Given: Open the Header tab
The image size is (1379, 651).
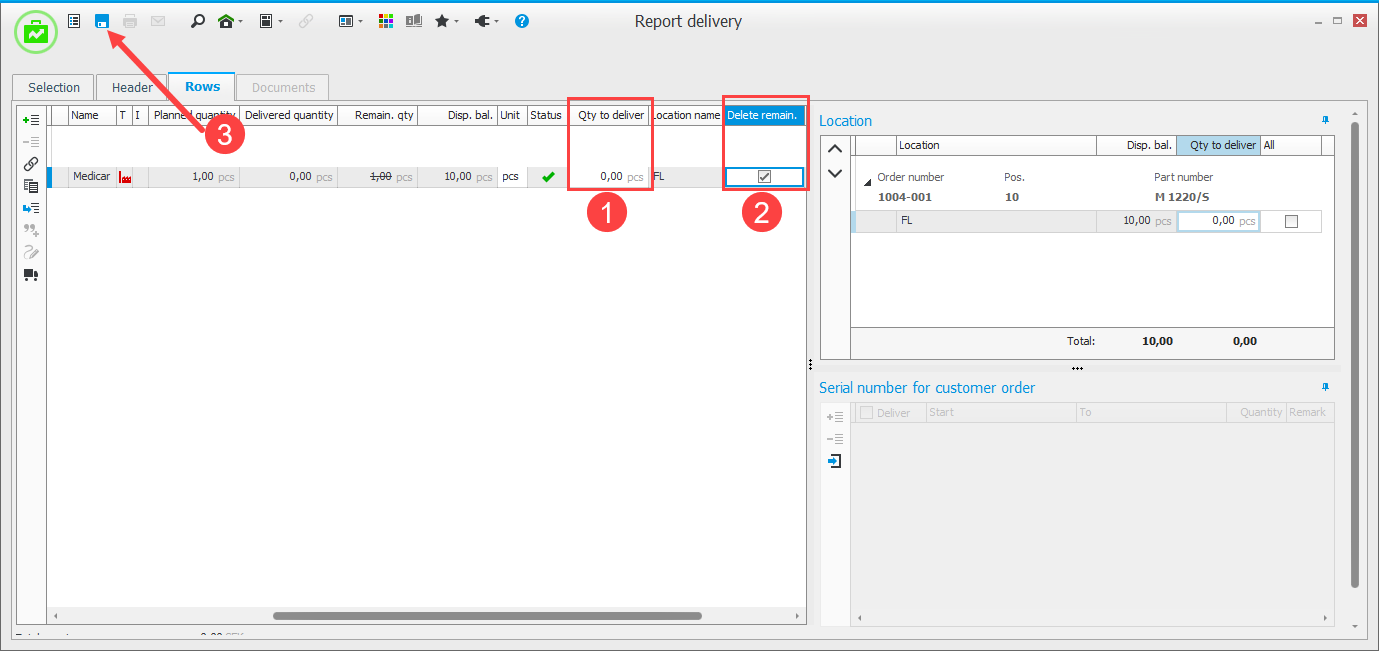Looking at the screenshot, I should [x=132, y=87].
